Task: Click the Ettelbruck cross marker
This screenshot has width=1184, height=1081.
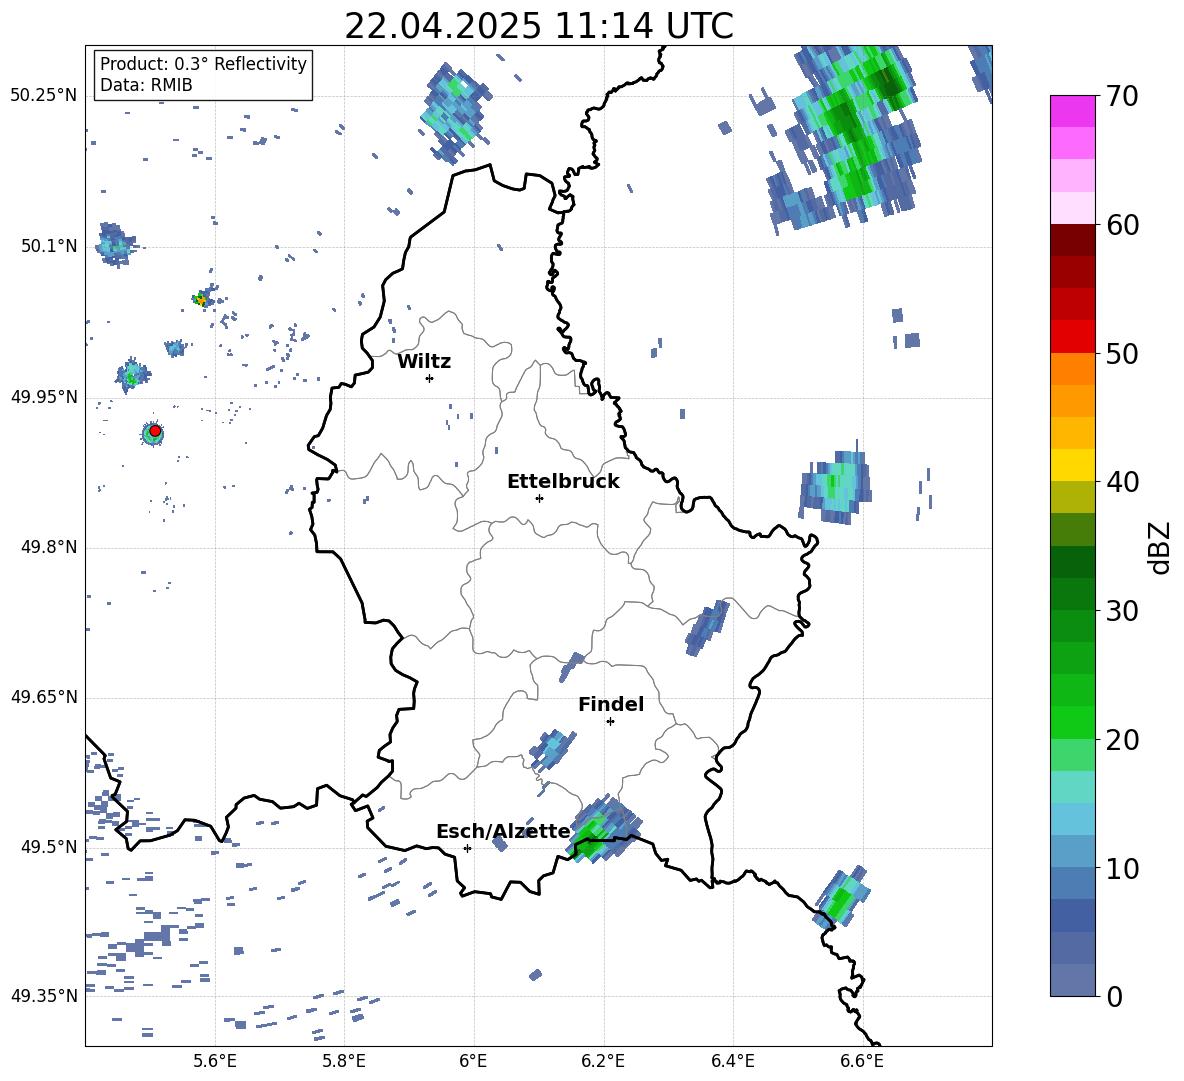Action: coord(539,498)
